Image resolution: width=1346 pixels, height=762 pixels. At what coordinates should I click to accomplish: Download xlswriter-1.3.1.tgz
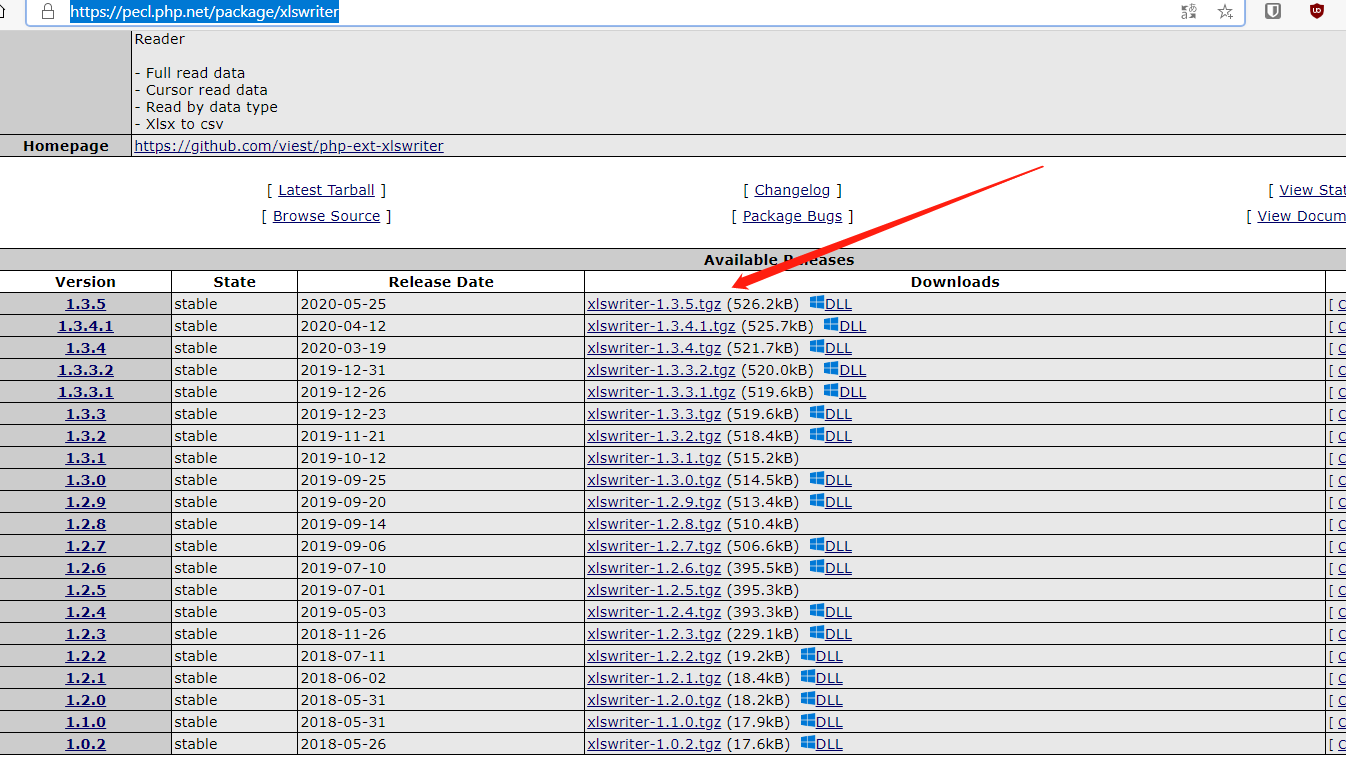654,458
